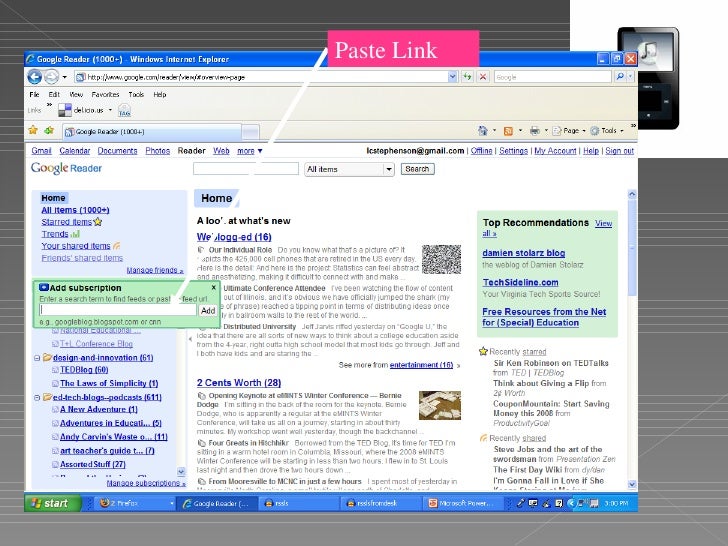
Task: Open the TechSideline.com recommendation
Action: point(520,282)
